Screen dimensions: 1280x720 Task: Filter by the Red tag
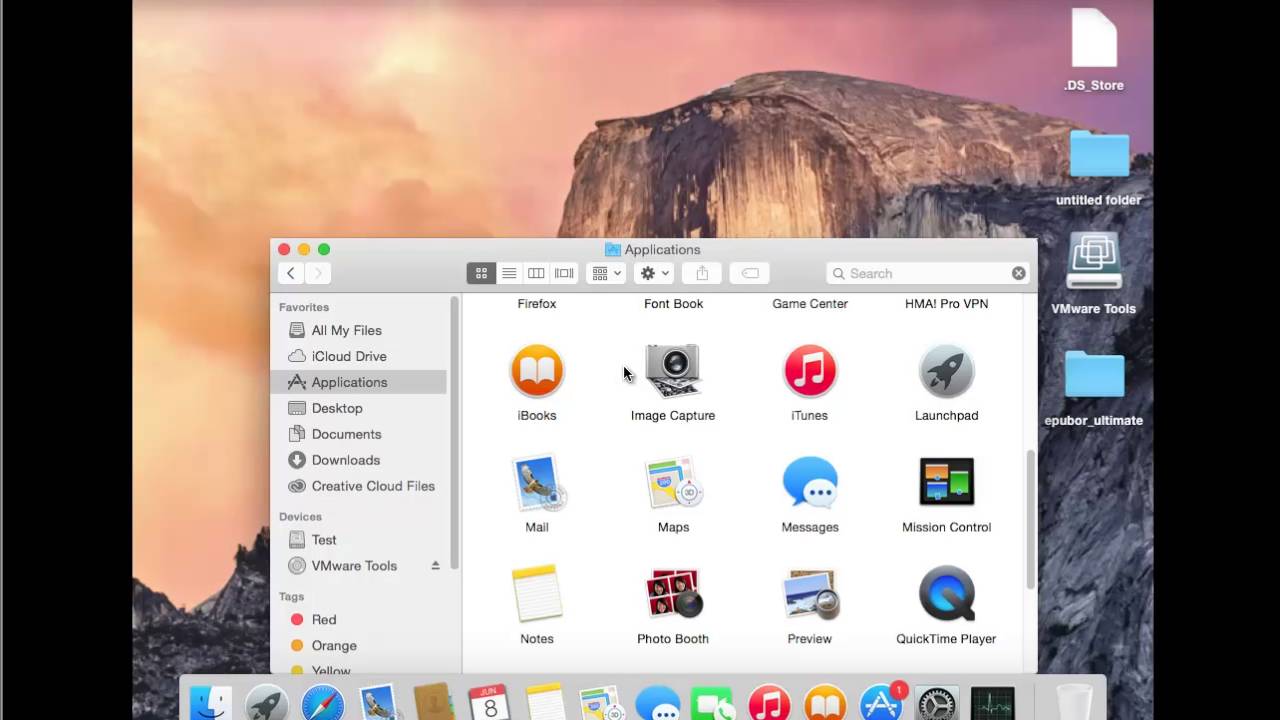358,620
